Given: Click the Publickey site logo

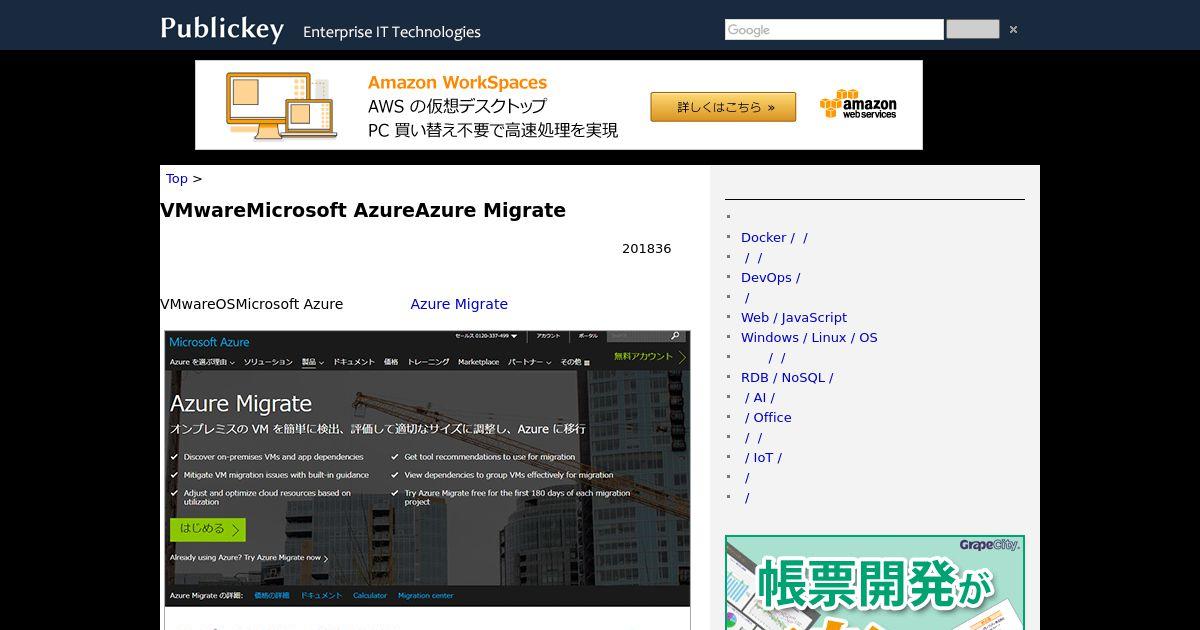Looking at the screenshot, I should pos(222,28).
